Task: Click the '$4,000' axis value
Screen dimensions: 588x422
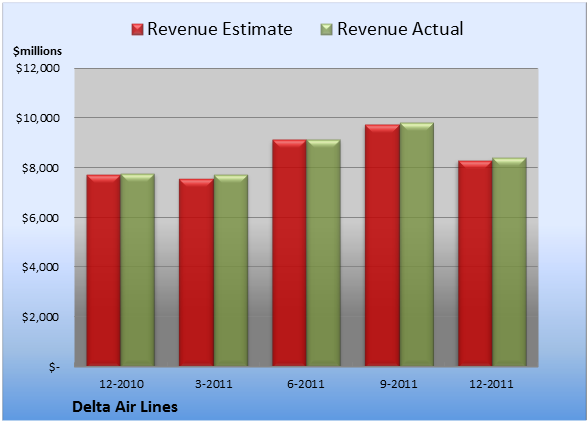Action: (x=40, y=267)
